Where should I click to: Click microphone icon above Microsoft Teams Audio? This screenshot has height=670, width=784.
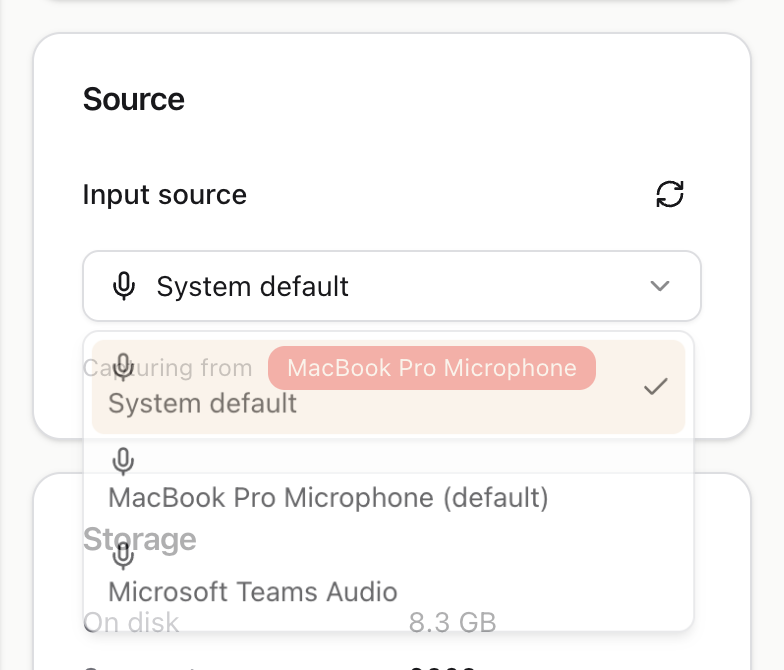pos(123,555)
